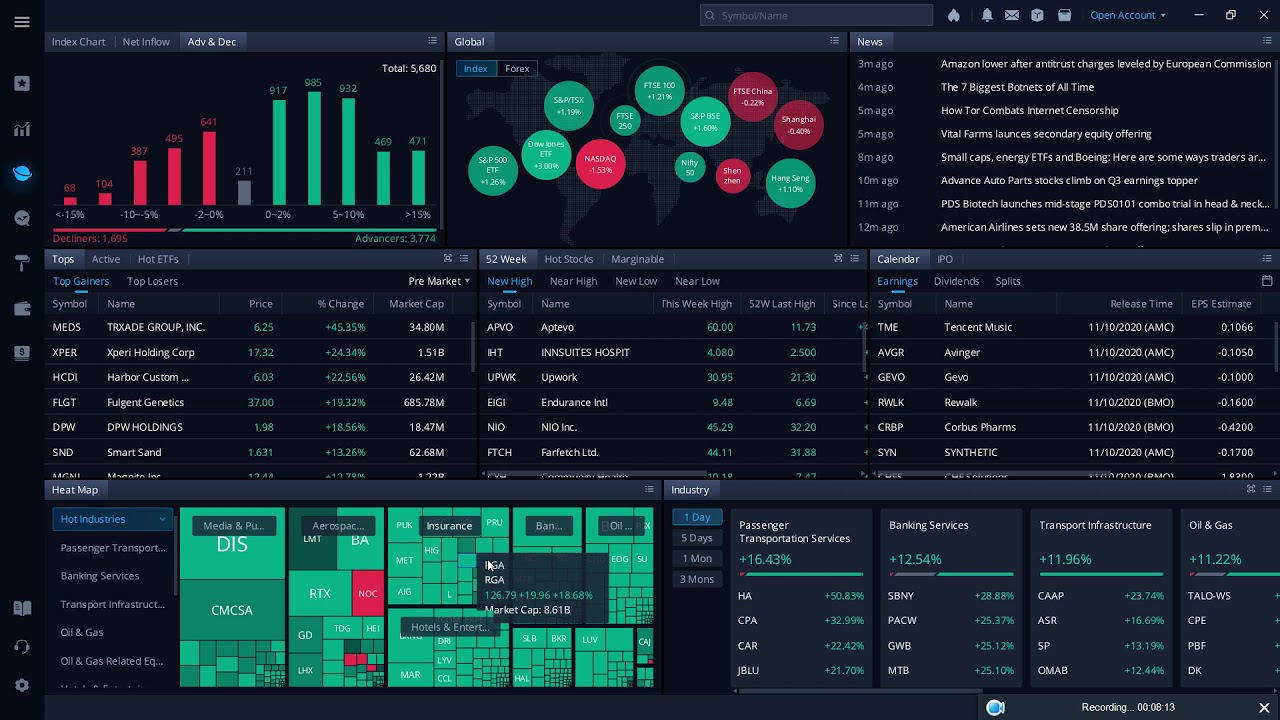Select the Markets planet icon in sidebar
The width and height of the screenshot is (1280, 720).
click(x=22, y=173)
